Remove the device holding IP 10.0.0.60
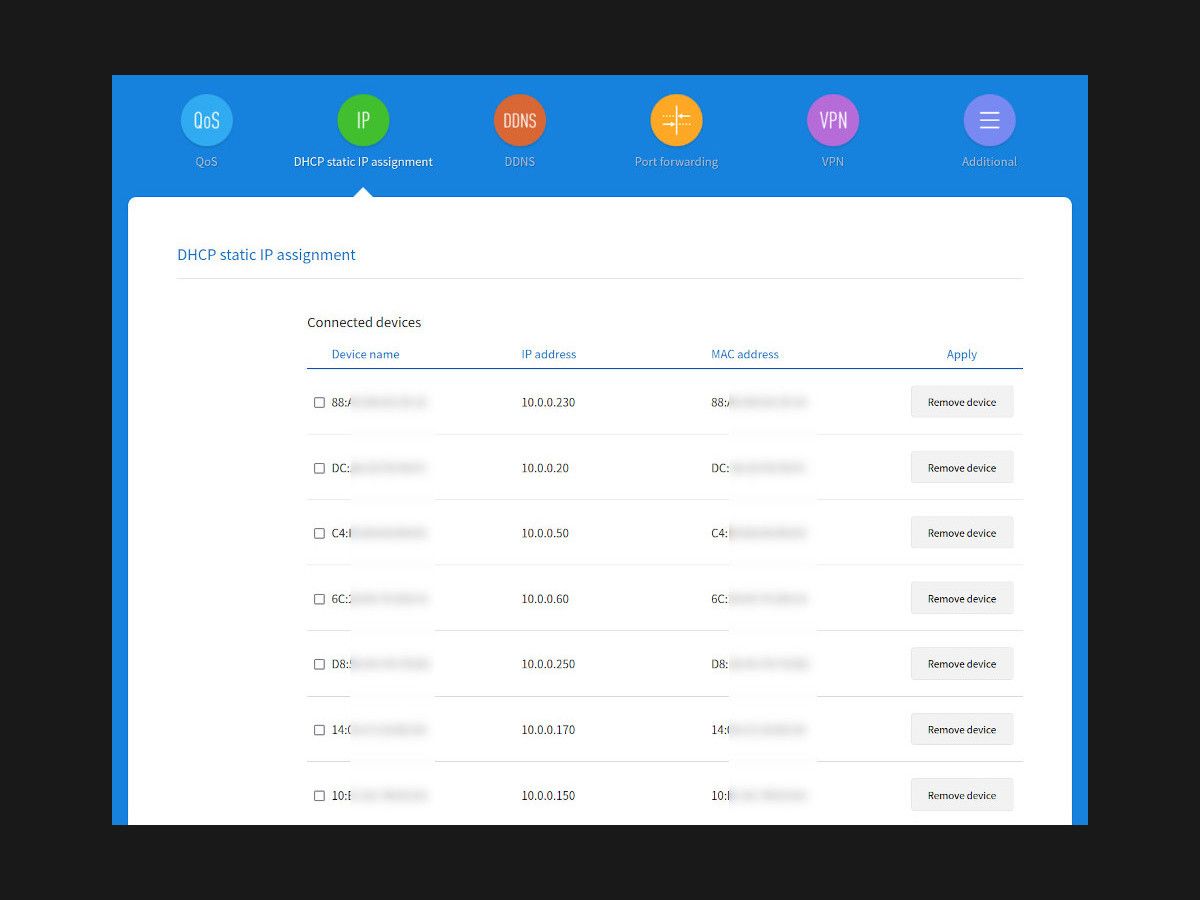The width and height of the screenshot is (1200, 900). click(x=961, y=598)
